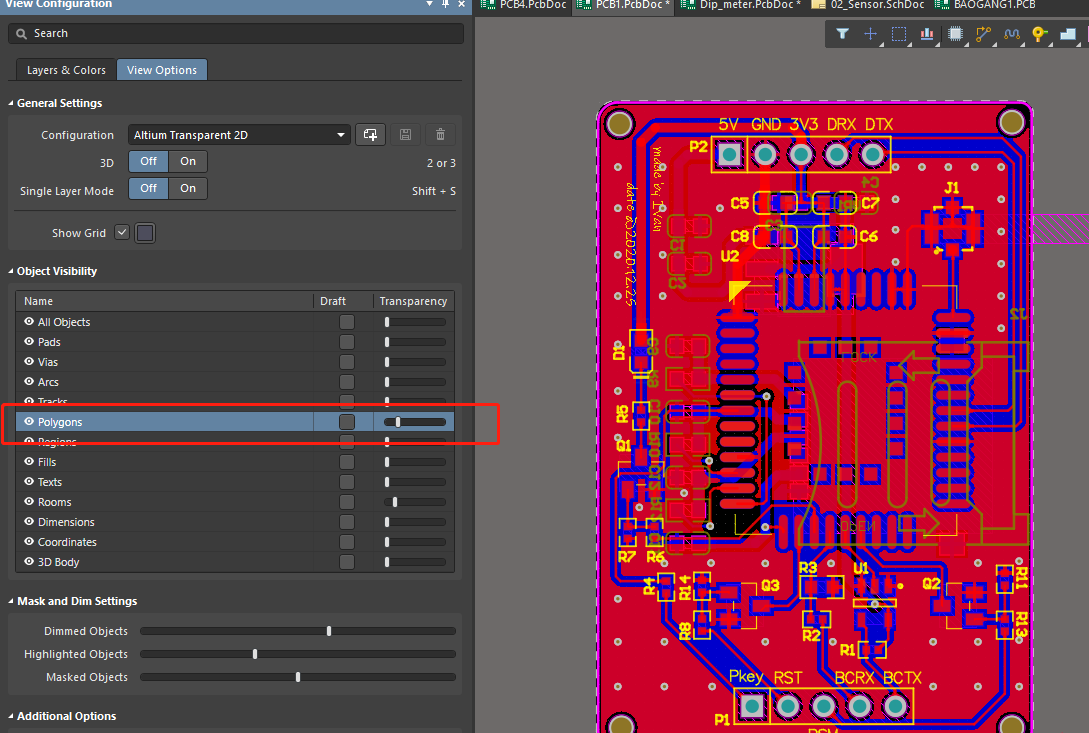Turn 3D mode On
Viewport: 1089px width, 733px height.
click(186, 161)
